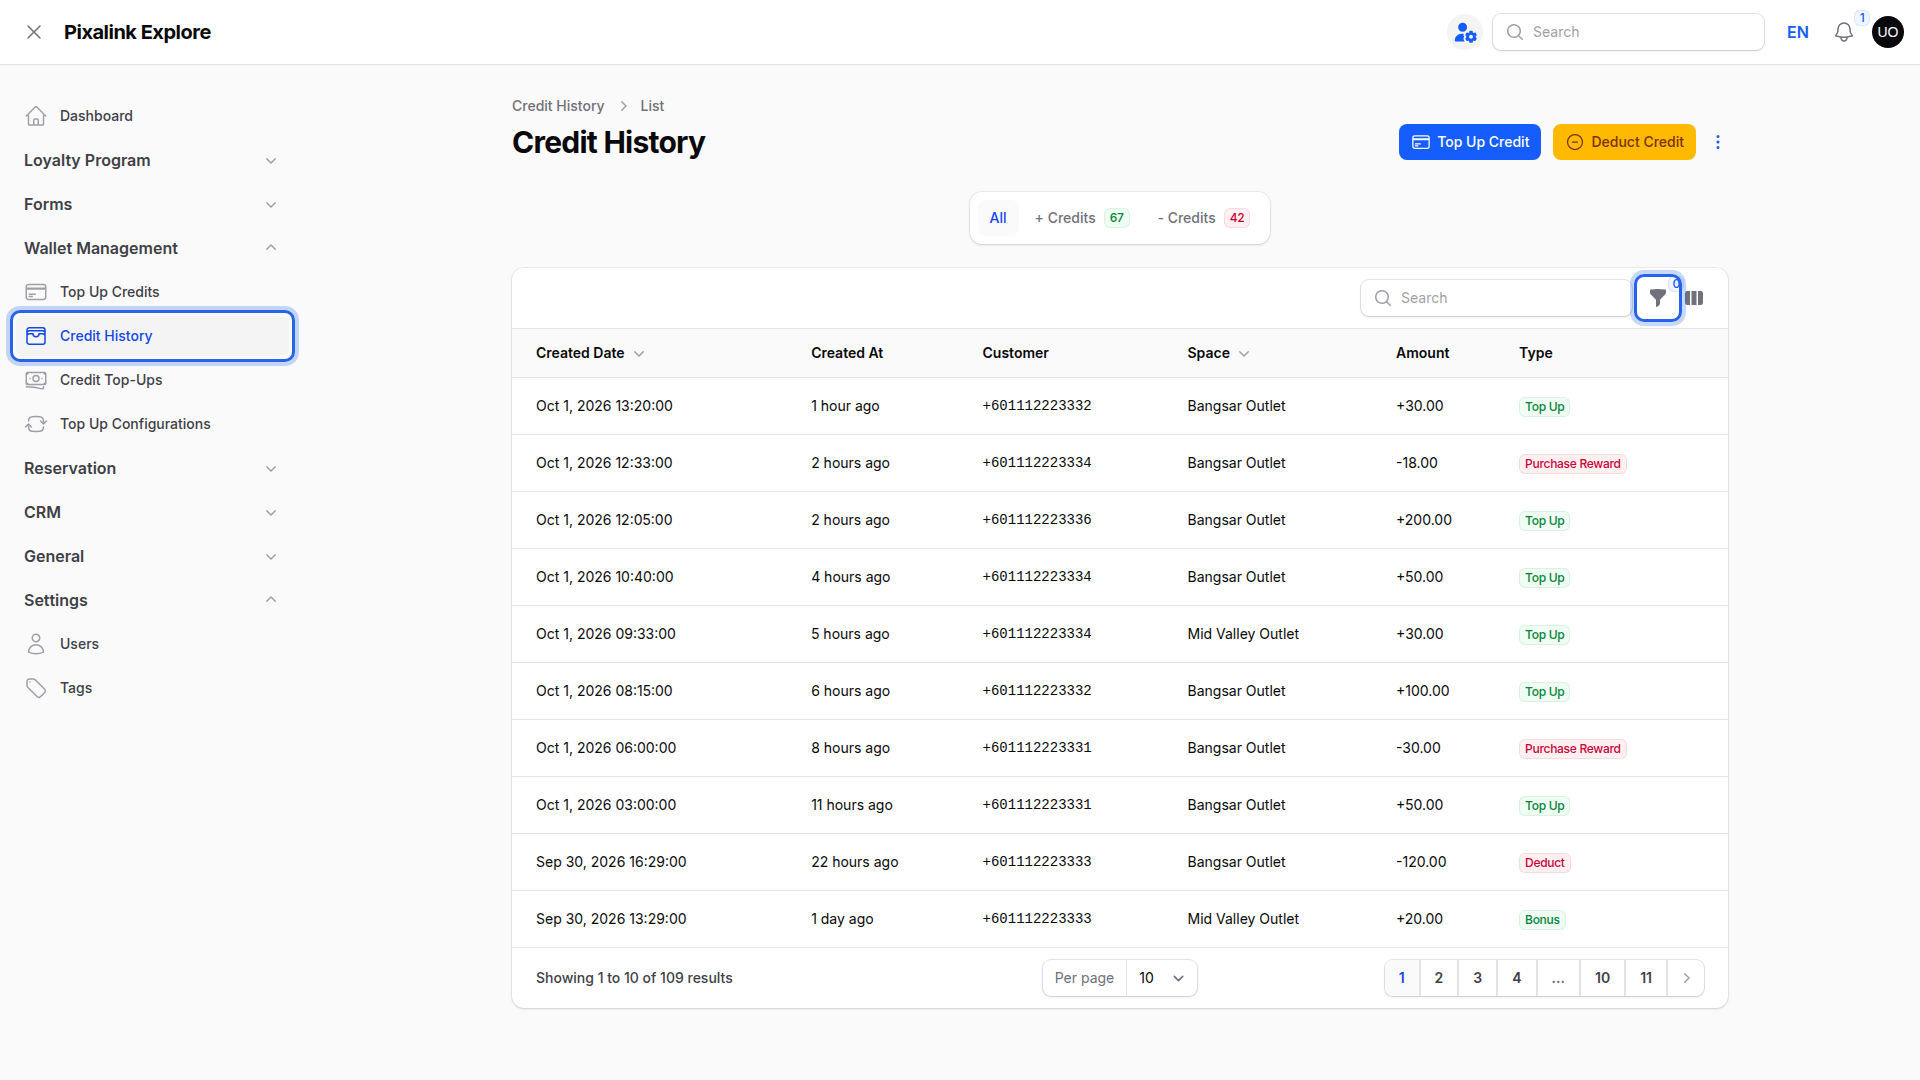1920x1080 pixels.
Task: Click the Top Up Configurations refresh icon
Action: [x=36, y=424]
